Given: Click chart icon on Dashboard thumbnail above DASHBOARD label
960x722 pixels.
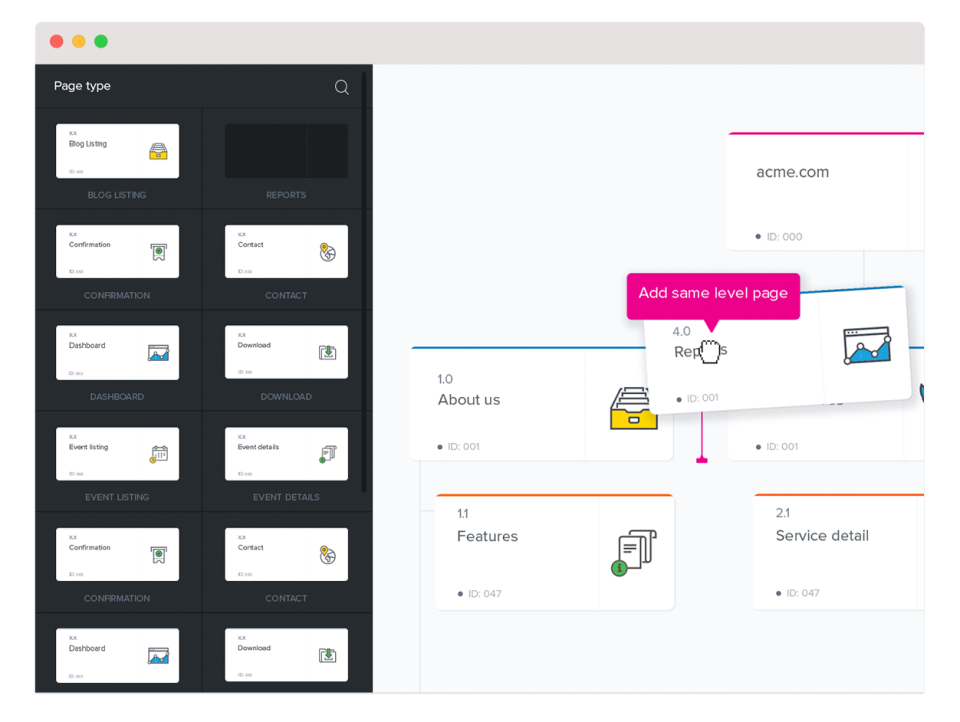Looking at the screenshot, I should click(x=159, y=353).
